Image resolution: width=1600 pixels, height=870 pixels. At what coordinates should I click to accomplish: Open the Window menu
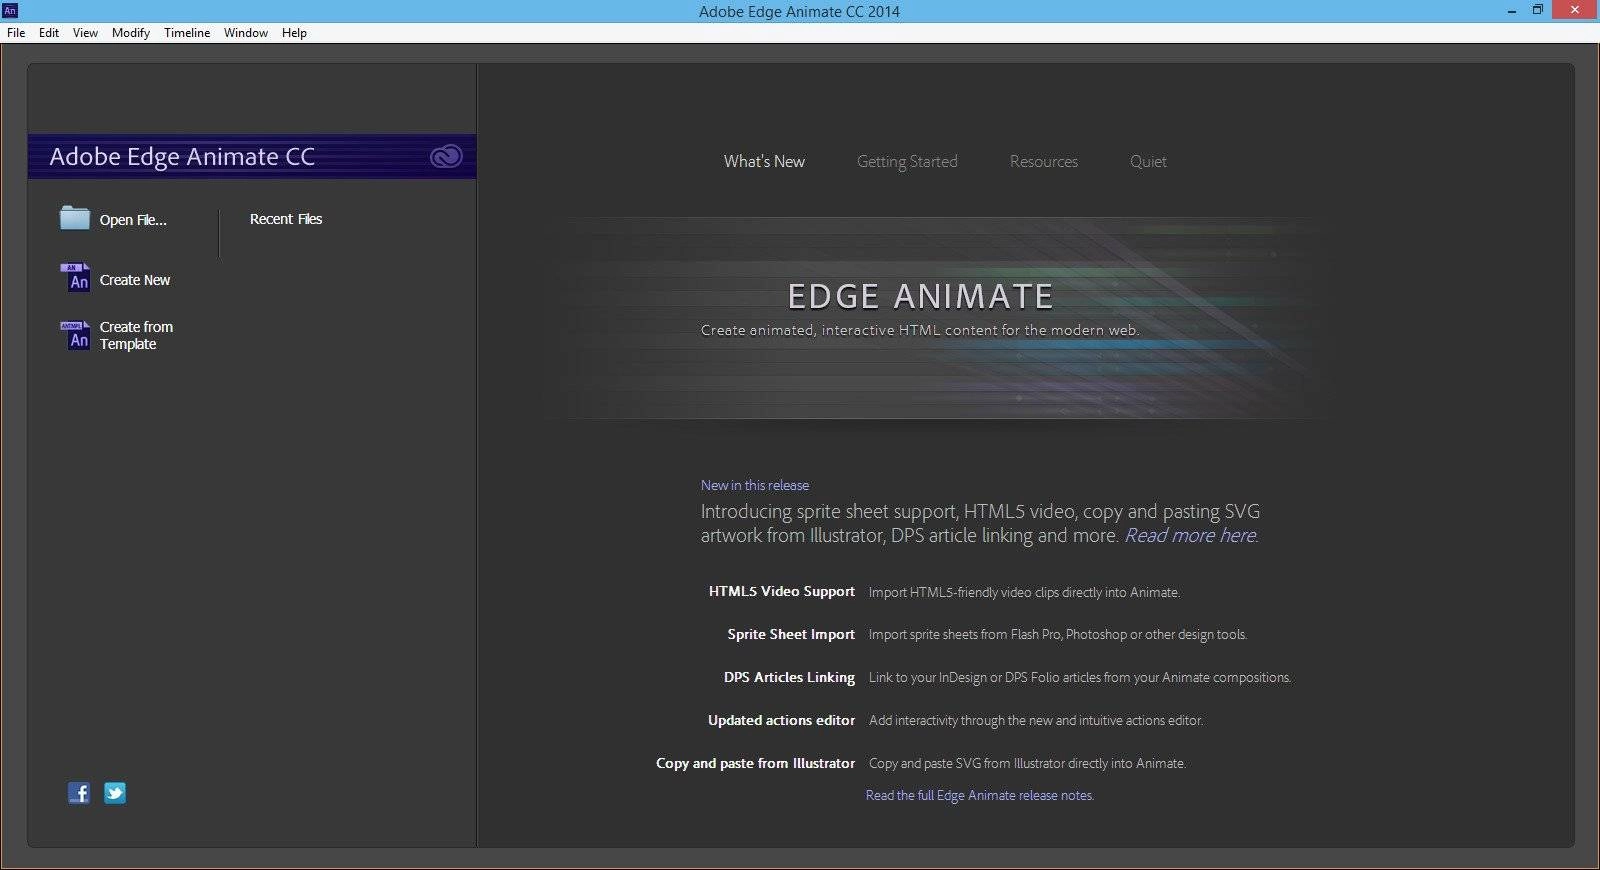pos(246,33)
